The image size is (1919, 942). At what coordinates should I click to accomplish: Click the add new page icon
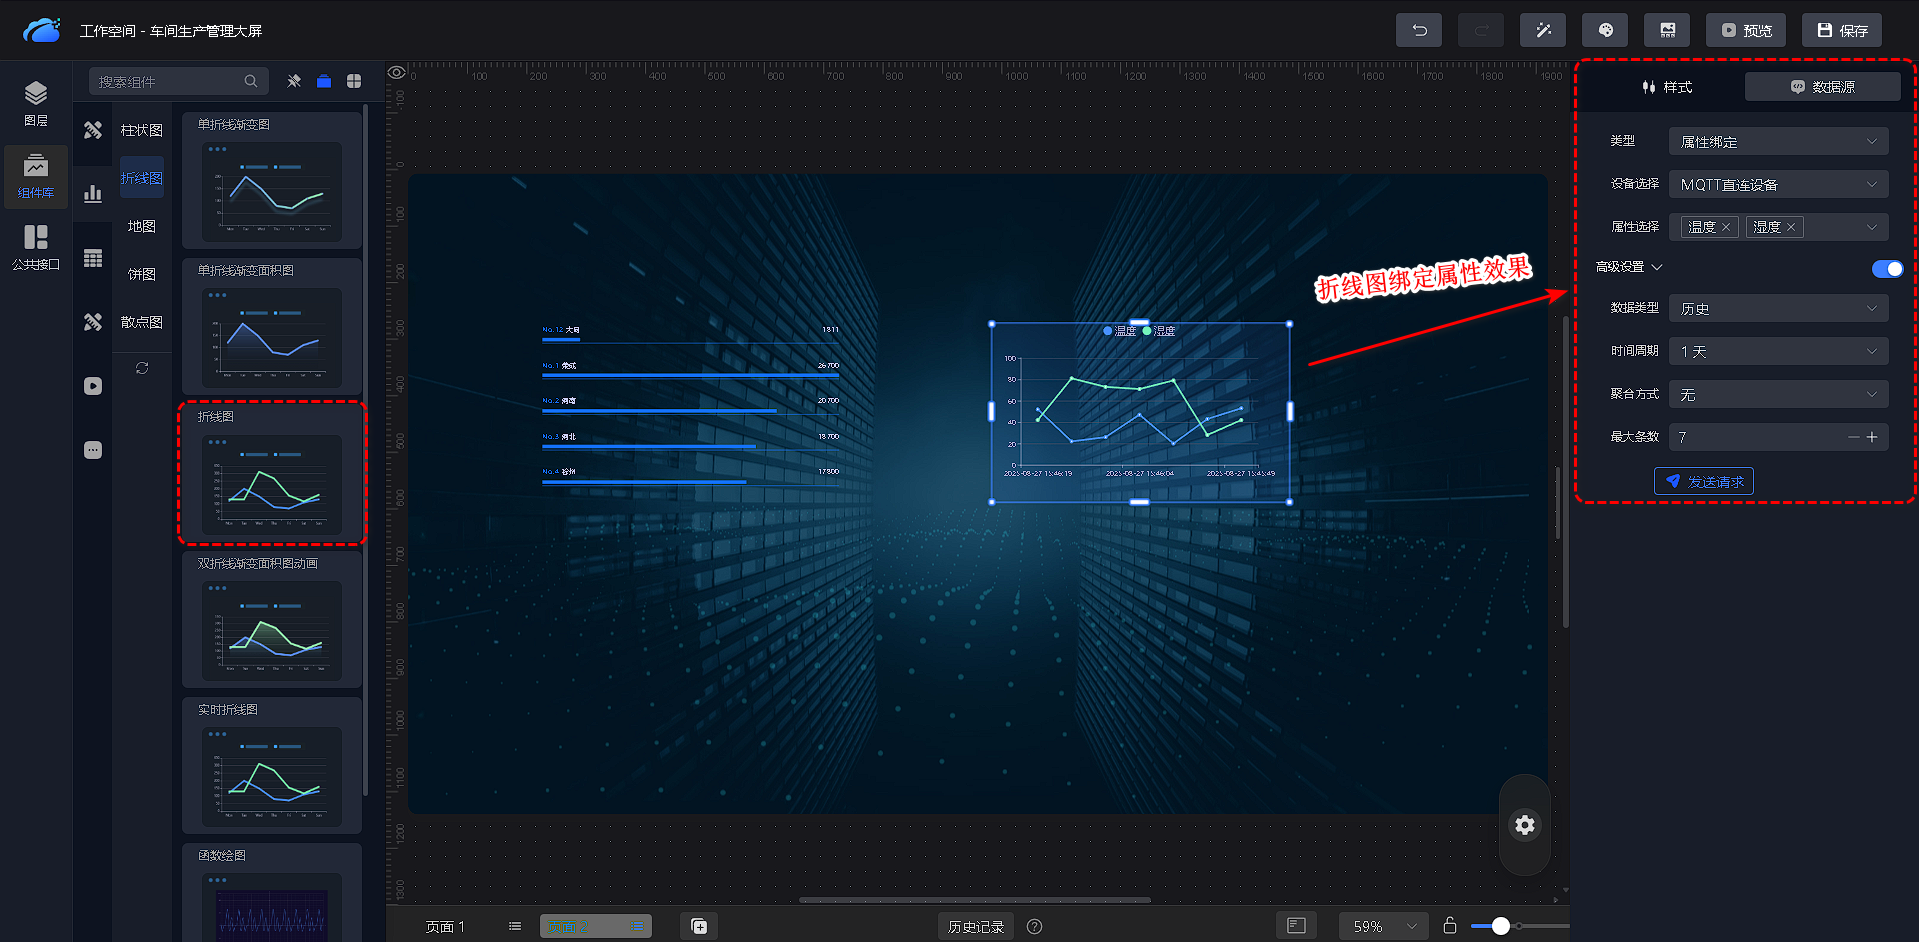[x=699, y=926]
